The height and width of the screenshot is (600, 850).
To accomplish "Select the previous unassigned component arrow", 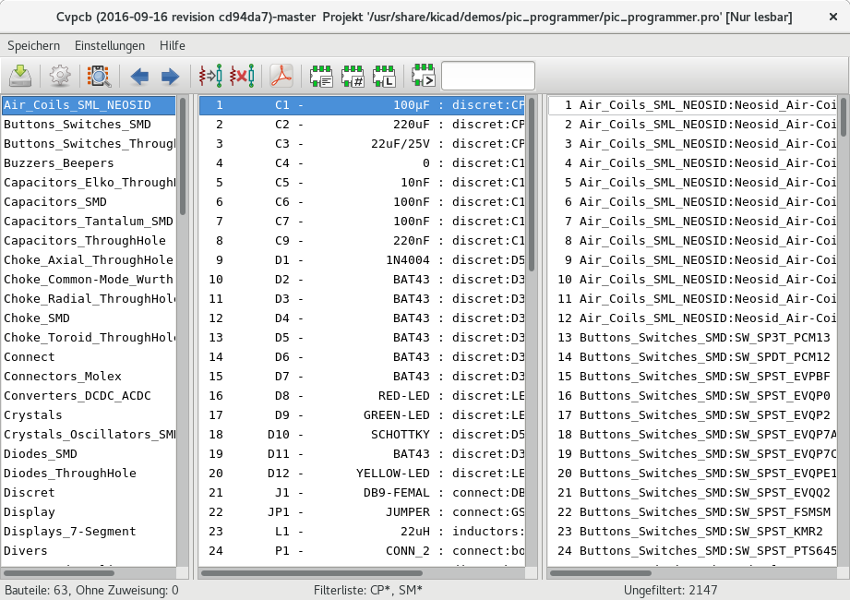I will [139, 75].
